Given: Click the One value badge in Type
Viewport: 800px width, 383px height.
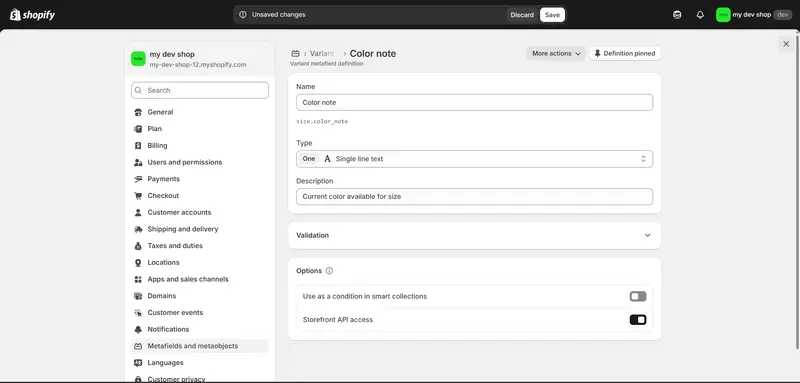Looking at the screenshot, I should (x=309, y=159).
